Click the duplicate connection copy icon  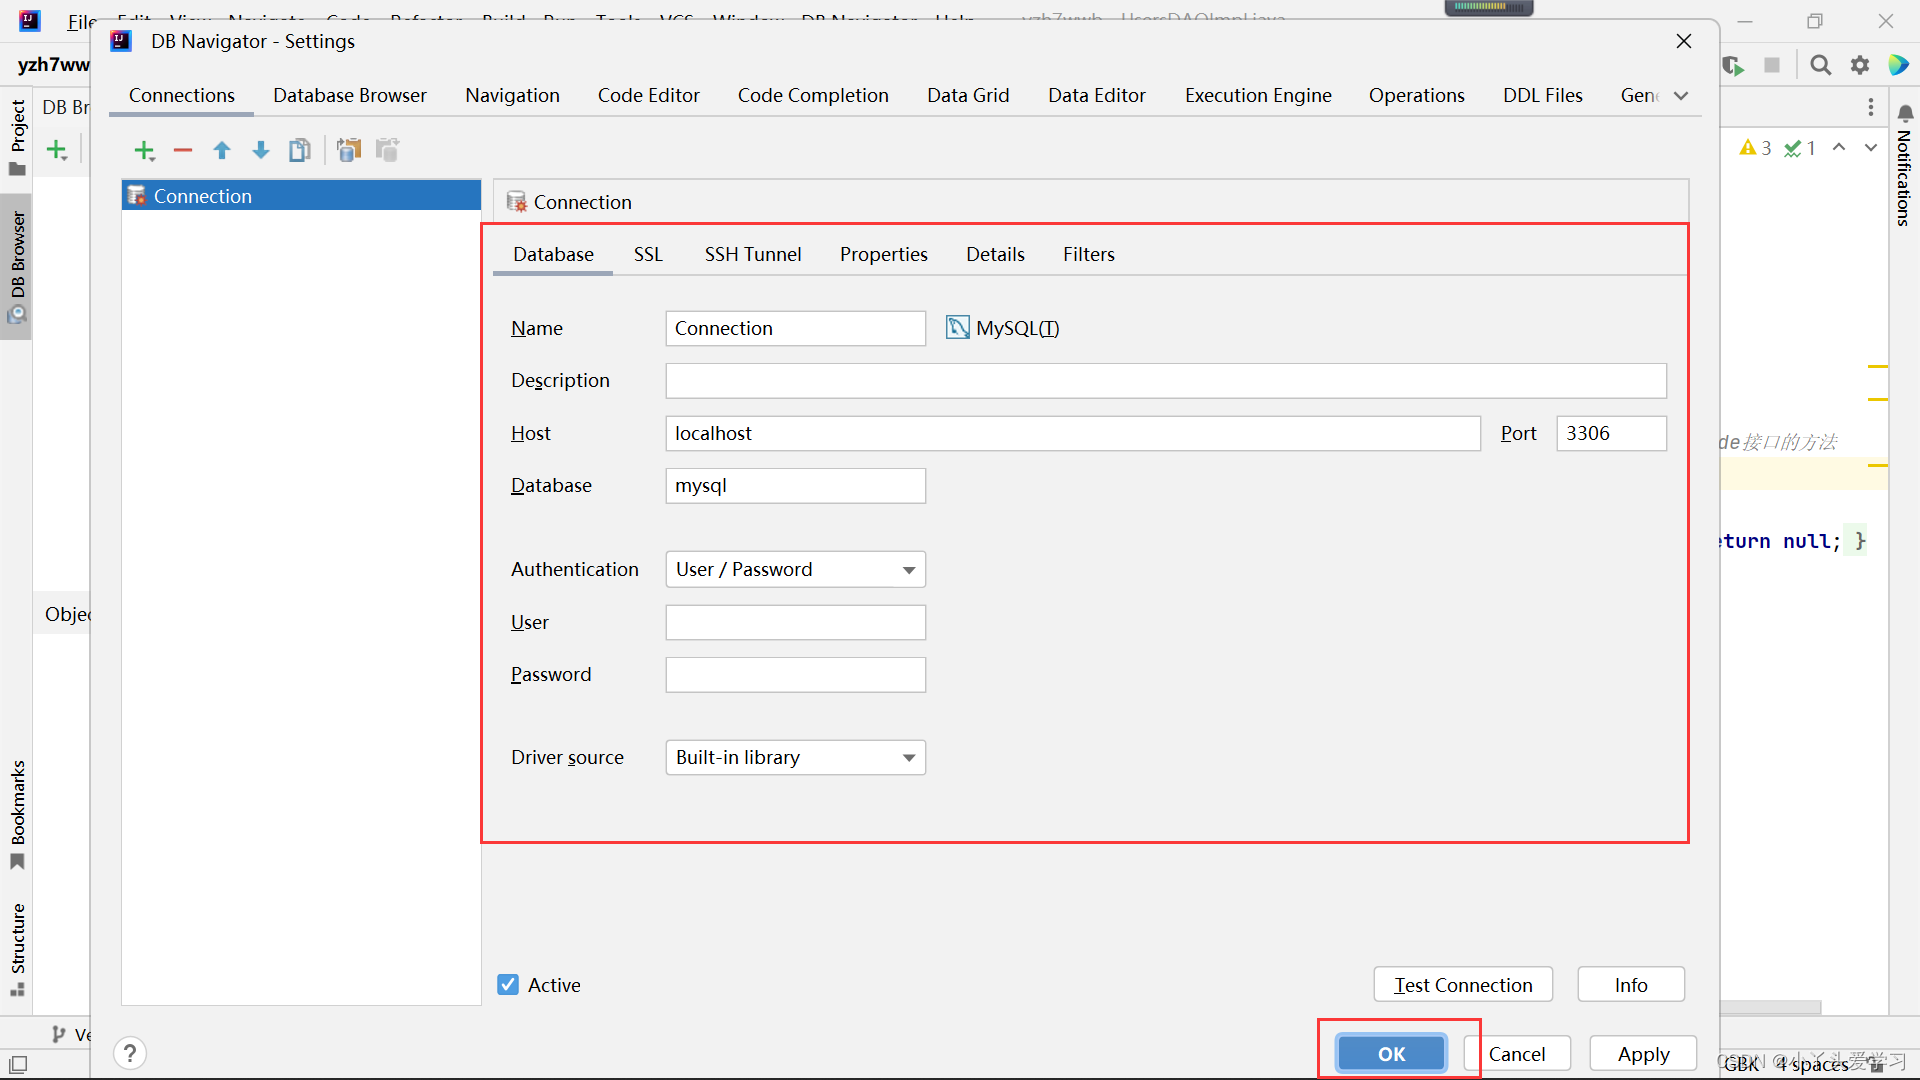(x=301, y=149)
